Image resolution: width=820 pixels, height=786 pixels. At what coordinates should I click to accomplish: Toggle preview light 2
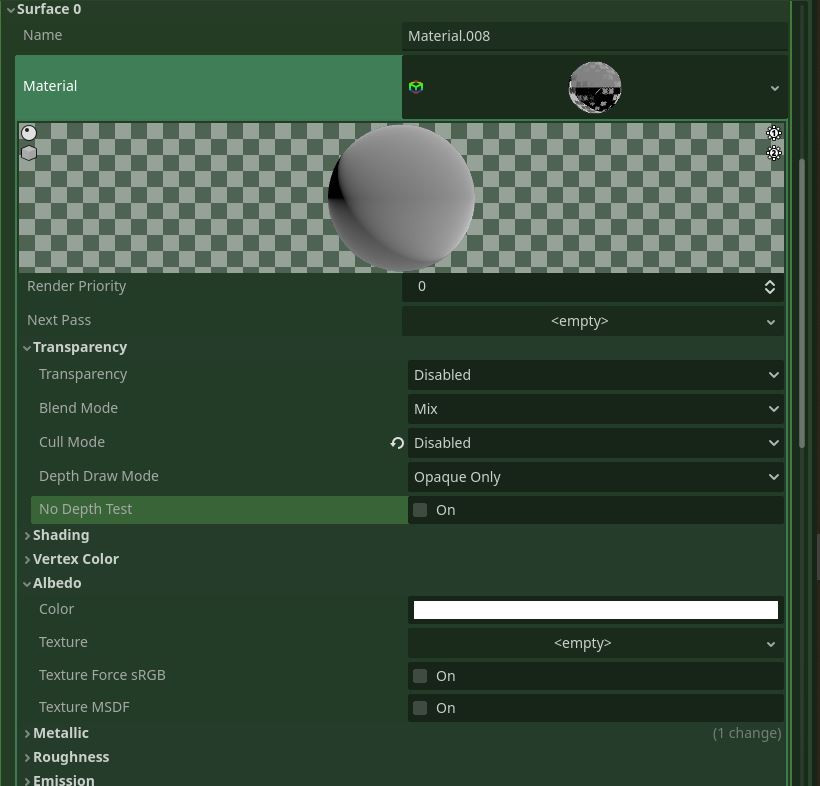[773, 153]
